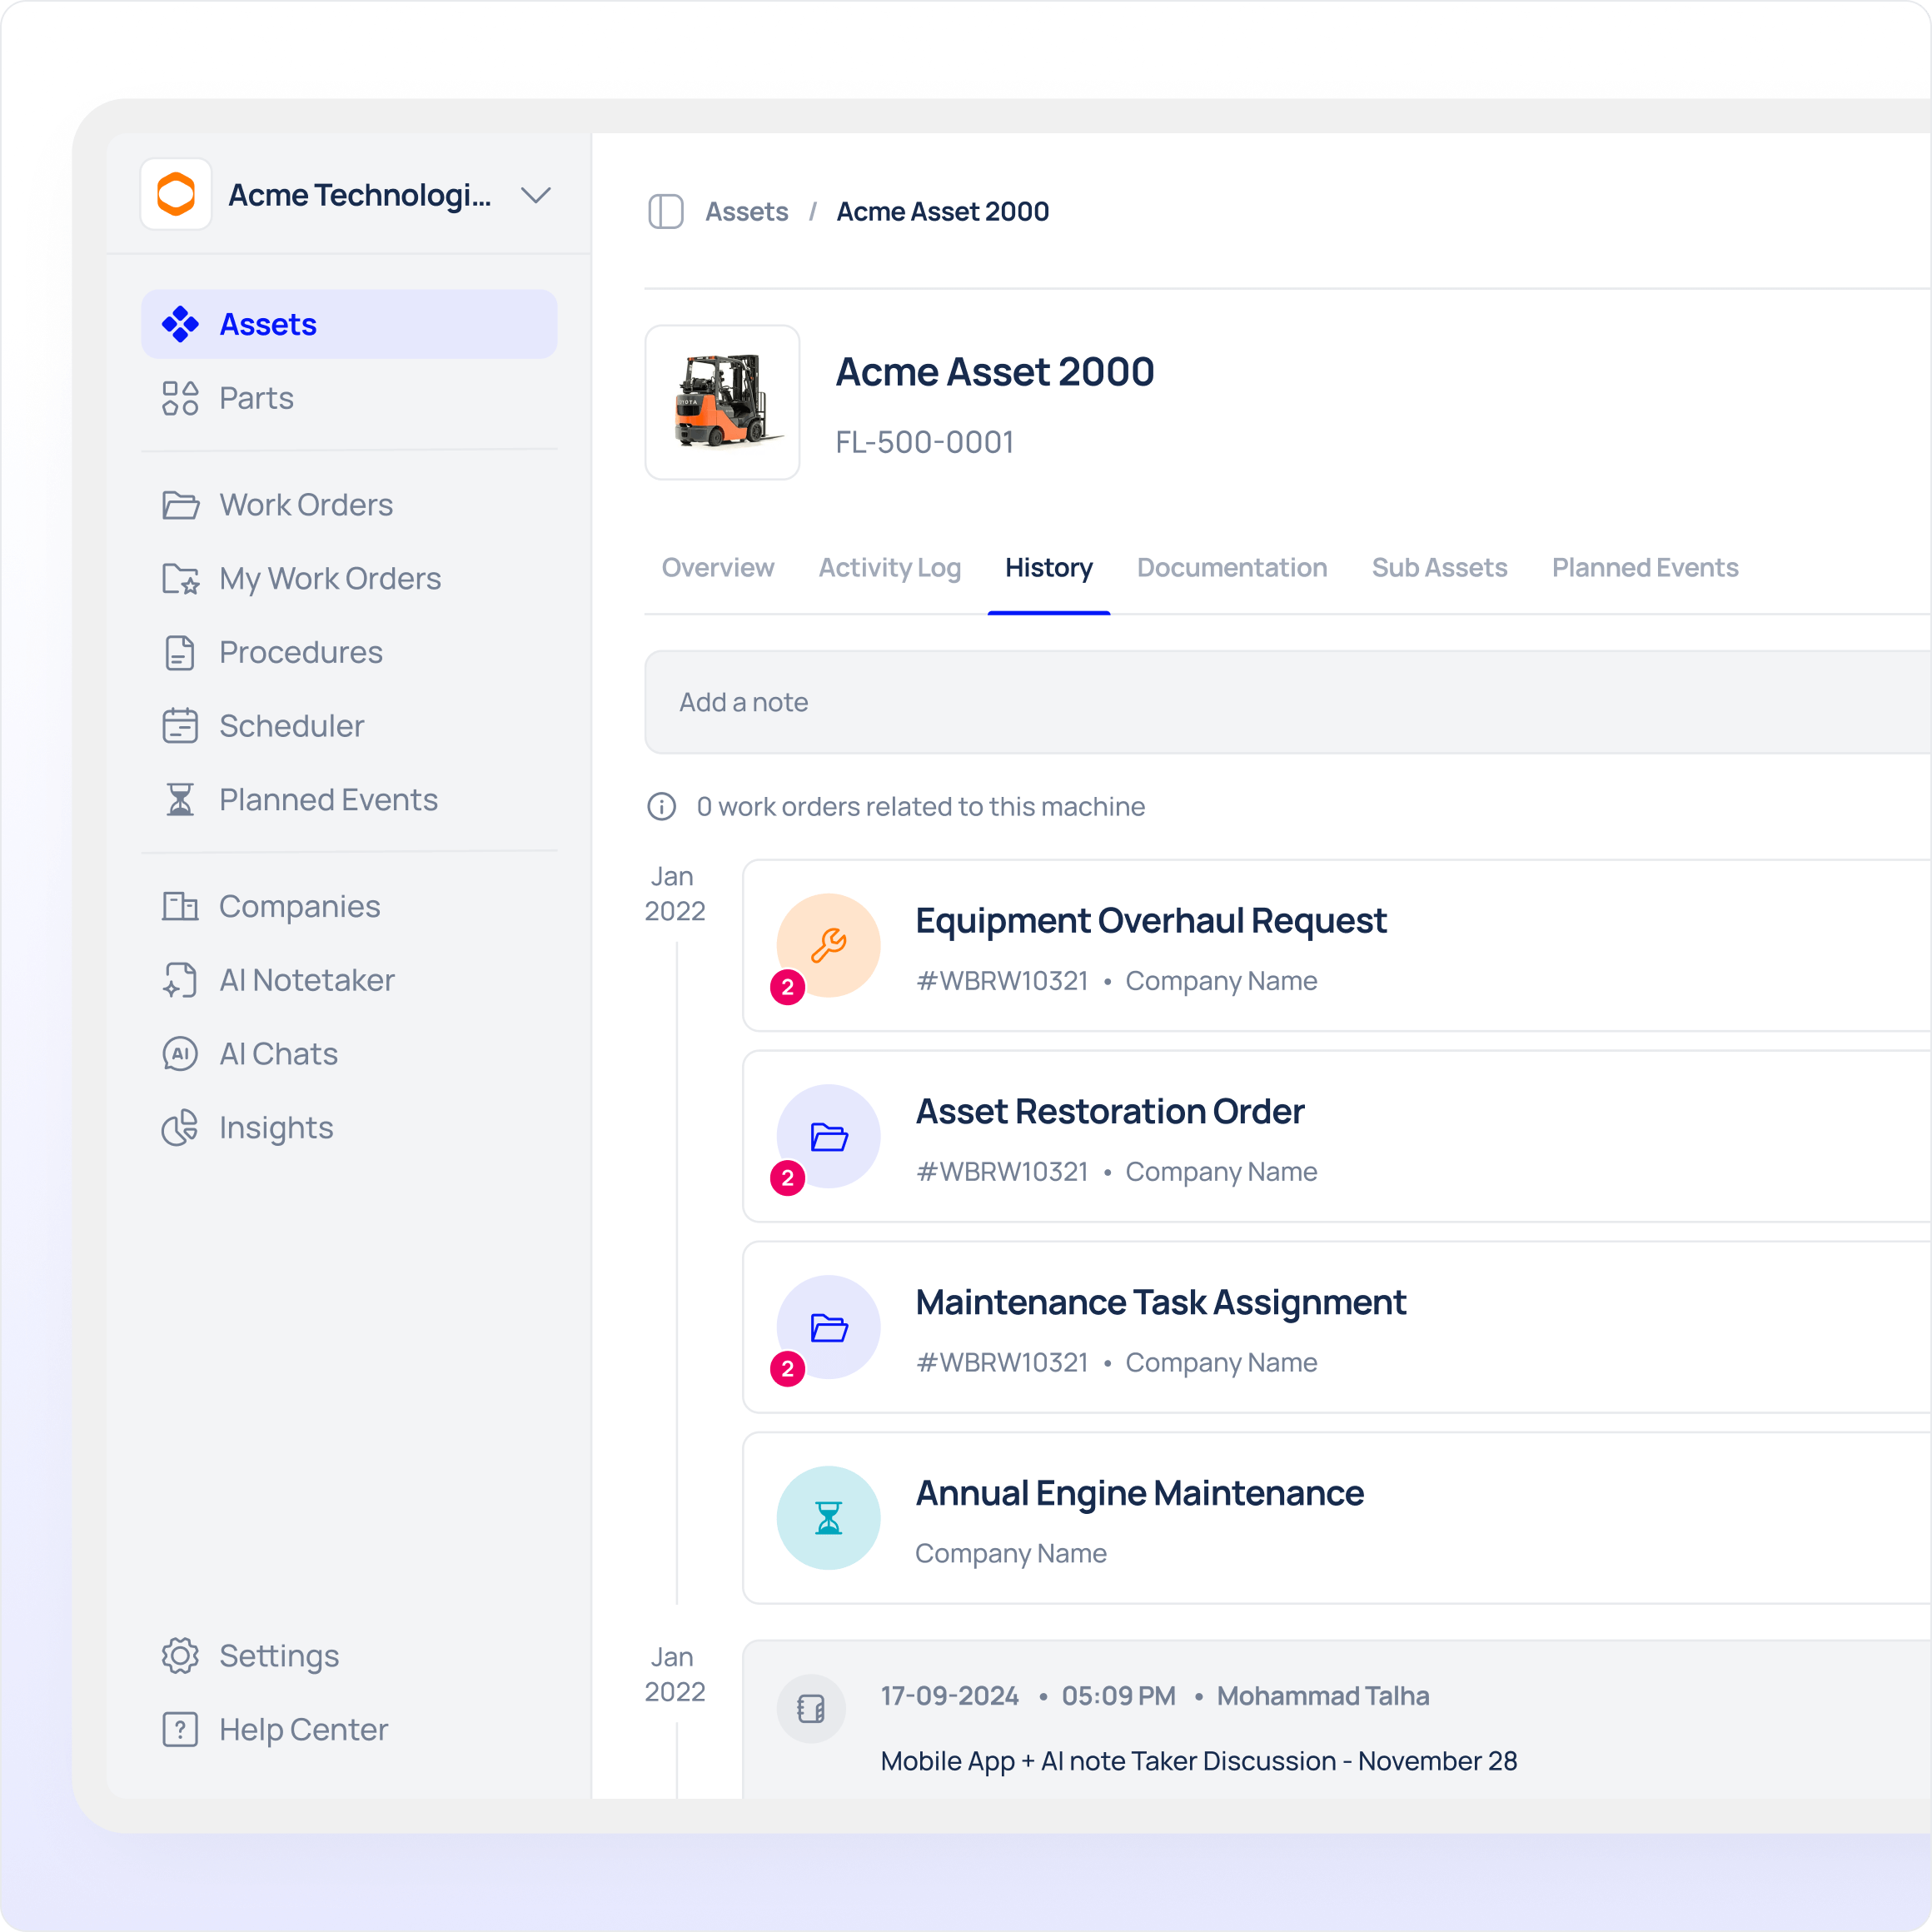
Task: Open the Insights pie chart icon
Action: click(x=180, y=1128)
